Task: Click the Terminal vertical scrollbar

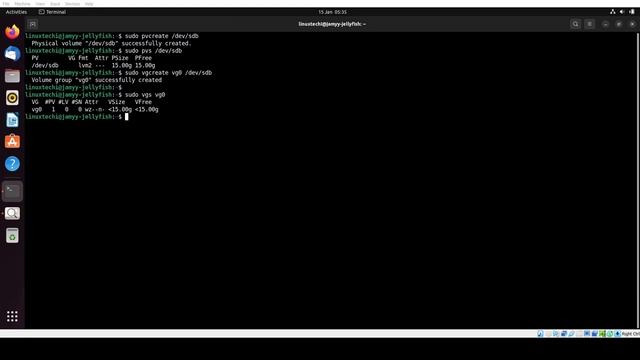Action: [638, 180]
